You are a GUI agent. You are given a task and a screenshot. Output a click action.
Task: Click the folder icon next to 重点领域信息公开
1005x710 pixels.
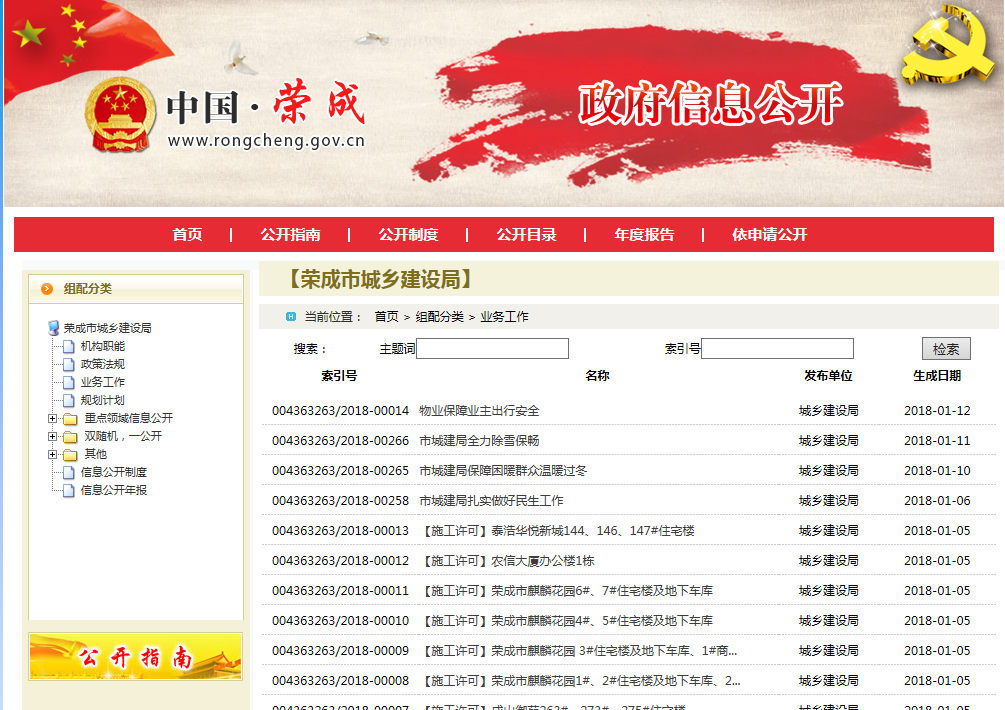(70, 419)
